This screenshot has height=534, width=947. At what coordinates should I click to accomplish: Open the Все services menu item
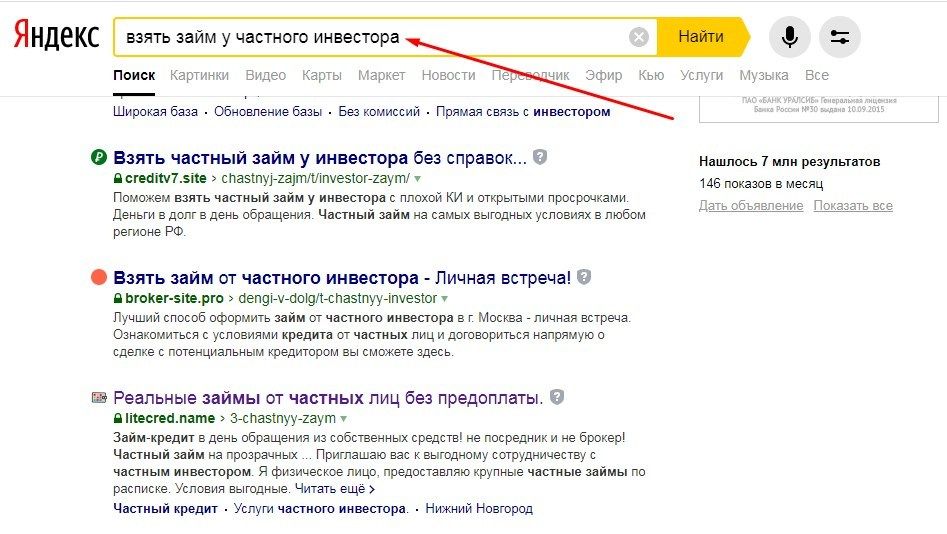(816, 75)
